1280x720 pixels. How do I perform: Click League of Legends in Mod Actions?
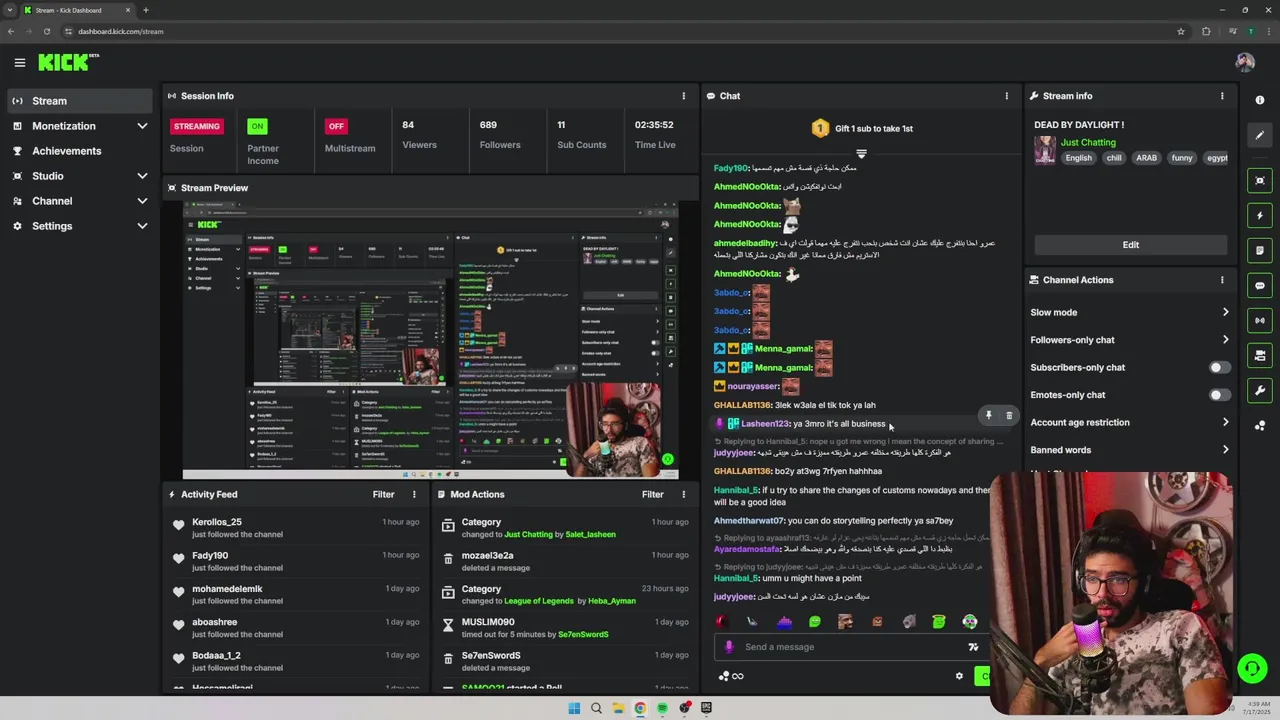(538, 601)
